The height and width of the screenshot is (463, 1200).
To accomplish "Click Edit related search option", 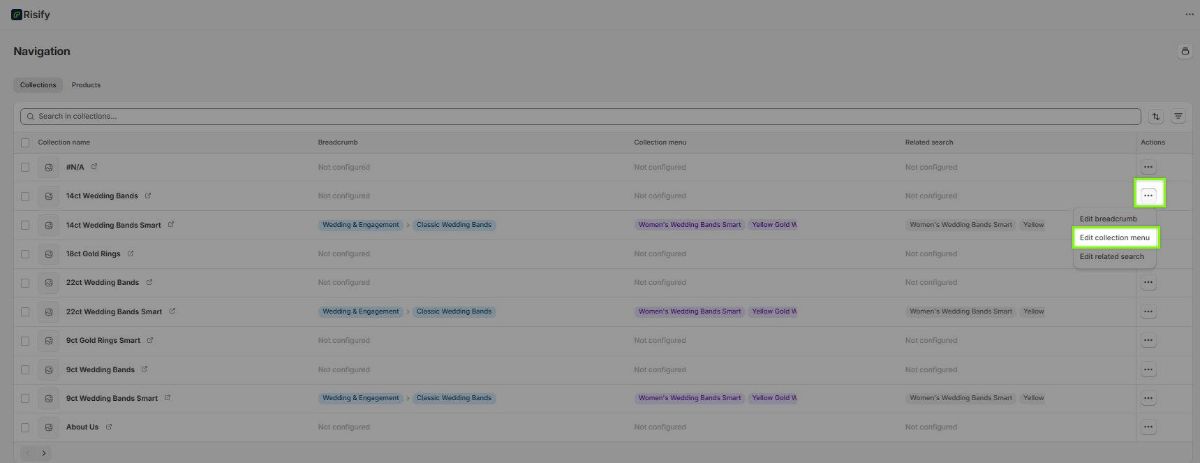I will click(x=1111, y=257).
